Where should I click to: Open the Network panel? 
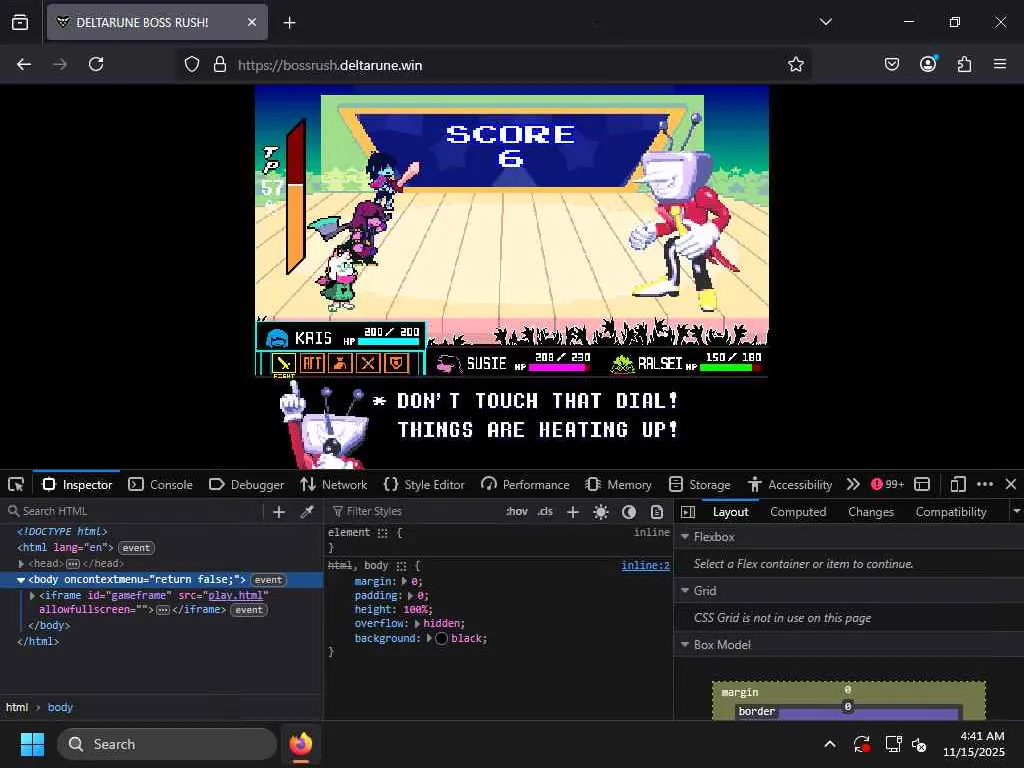point(334,485)
